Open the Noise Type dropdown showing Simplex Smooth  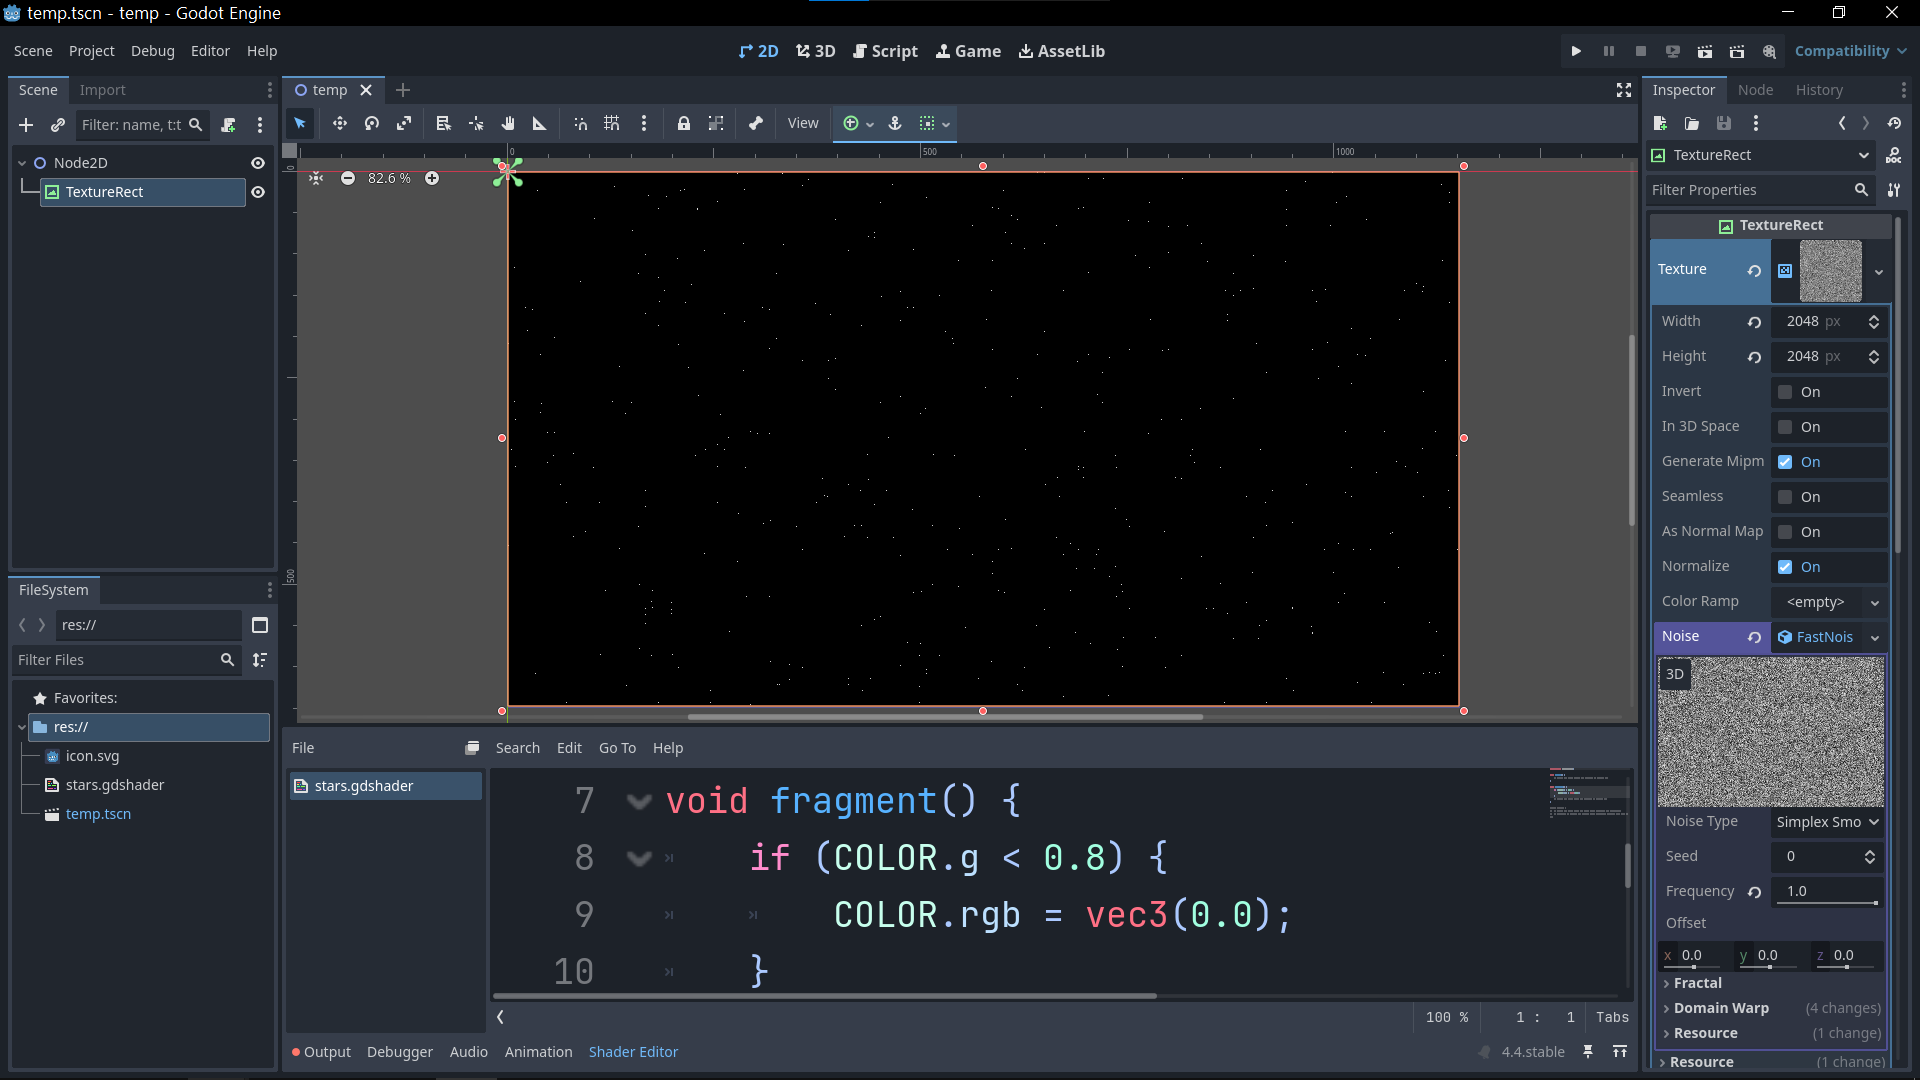coord(1826,821)
